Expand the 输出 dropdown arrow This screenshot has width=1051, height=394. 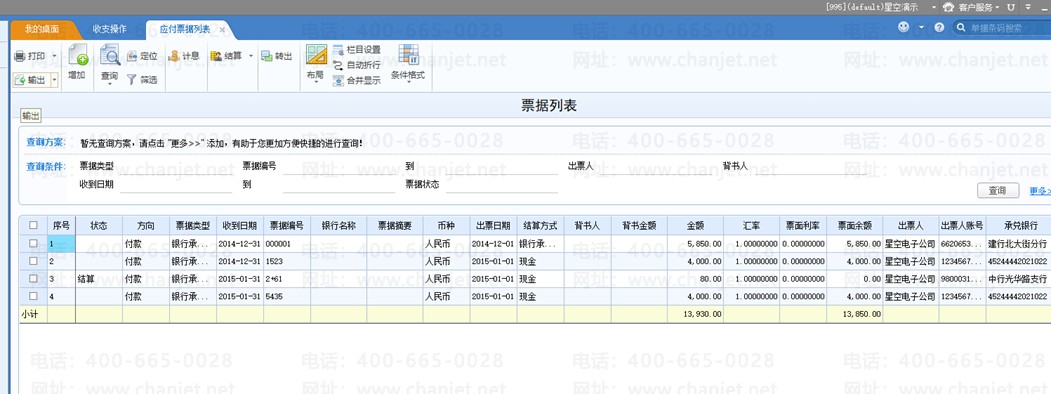54,80
